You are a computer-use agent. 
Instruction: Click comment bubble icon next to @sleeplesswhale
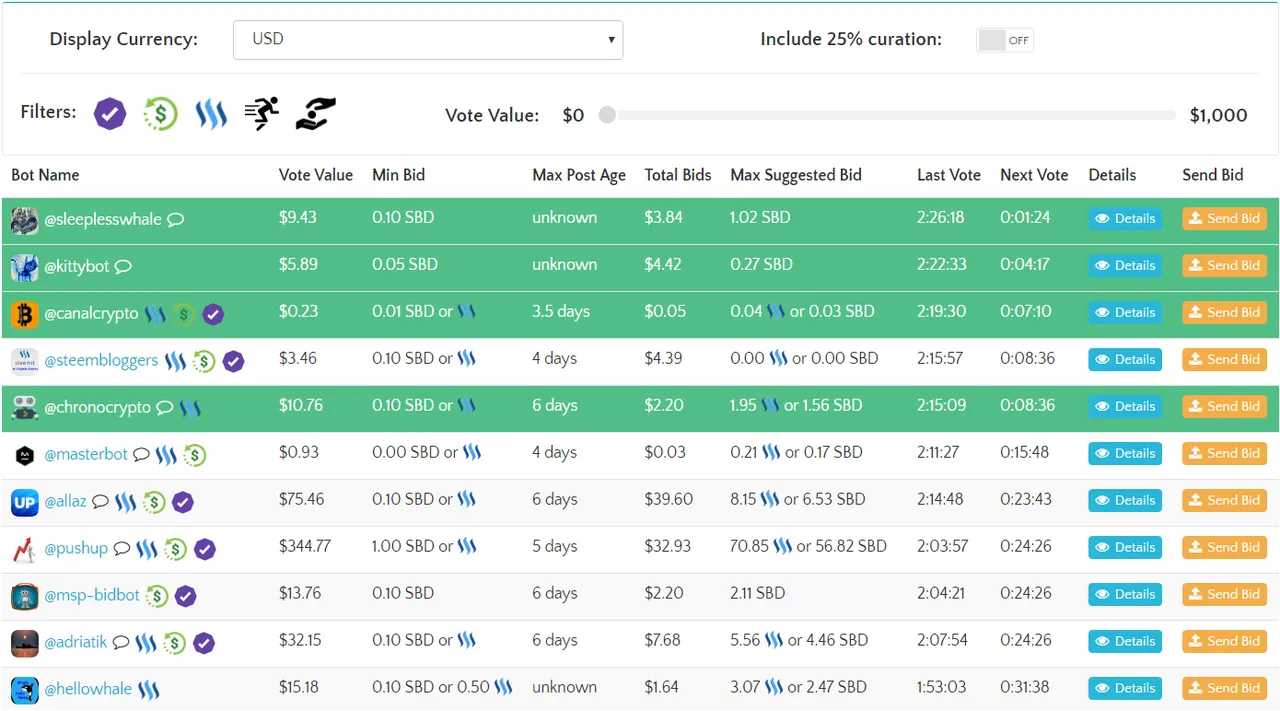coord(176,219)
